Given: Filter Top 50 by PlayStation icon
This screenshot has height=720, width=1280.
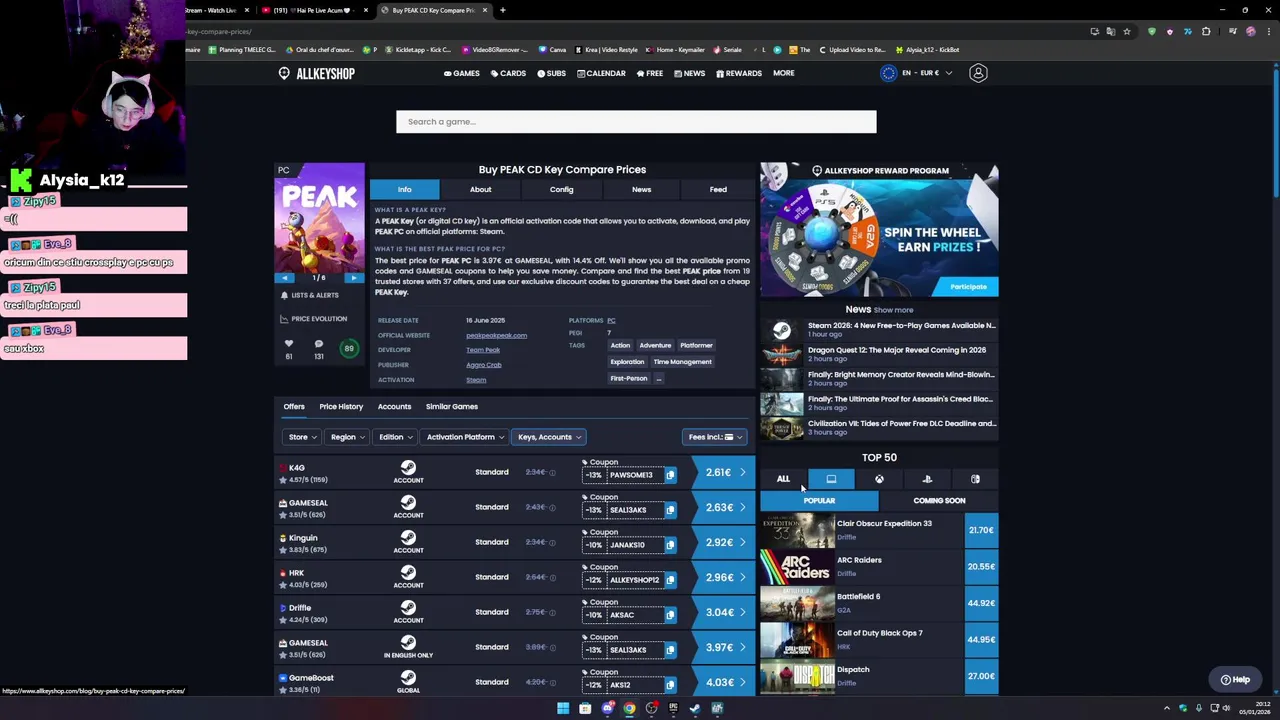Looking at the screenshot, I should [927, 479].
